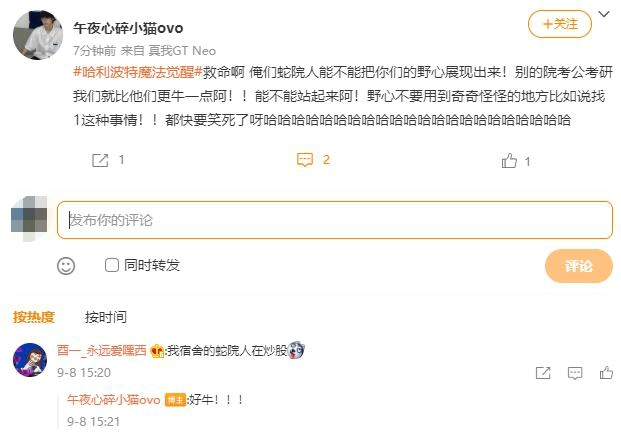This screenshot has width=621, height=440.
Task: Open the commenter 酉一_永远爱嘿西 avatar
Action: [x=30, y=360]
